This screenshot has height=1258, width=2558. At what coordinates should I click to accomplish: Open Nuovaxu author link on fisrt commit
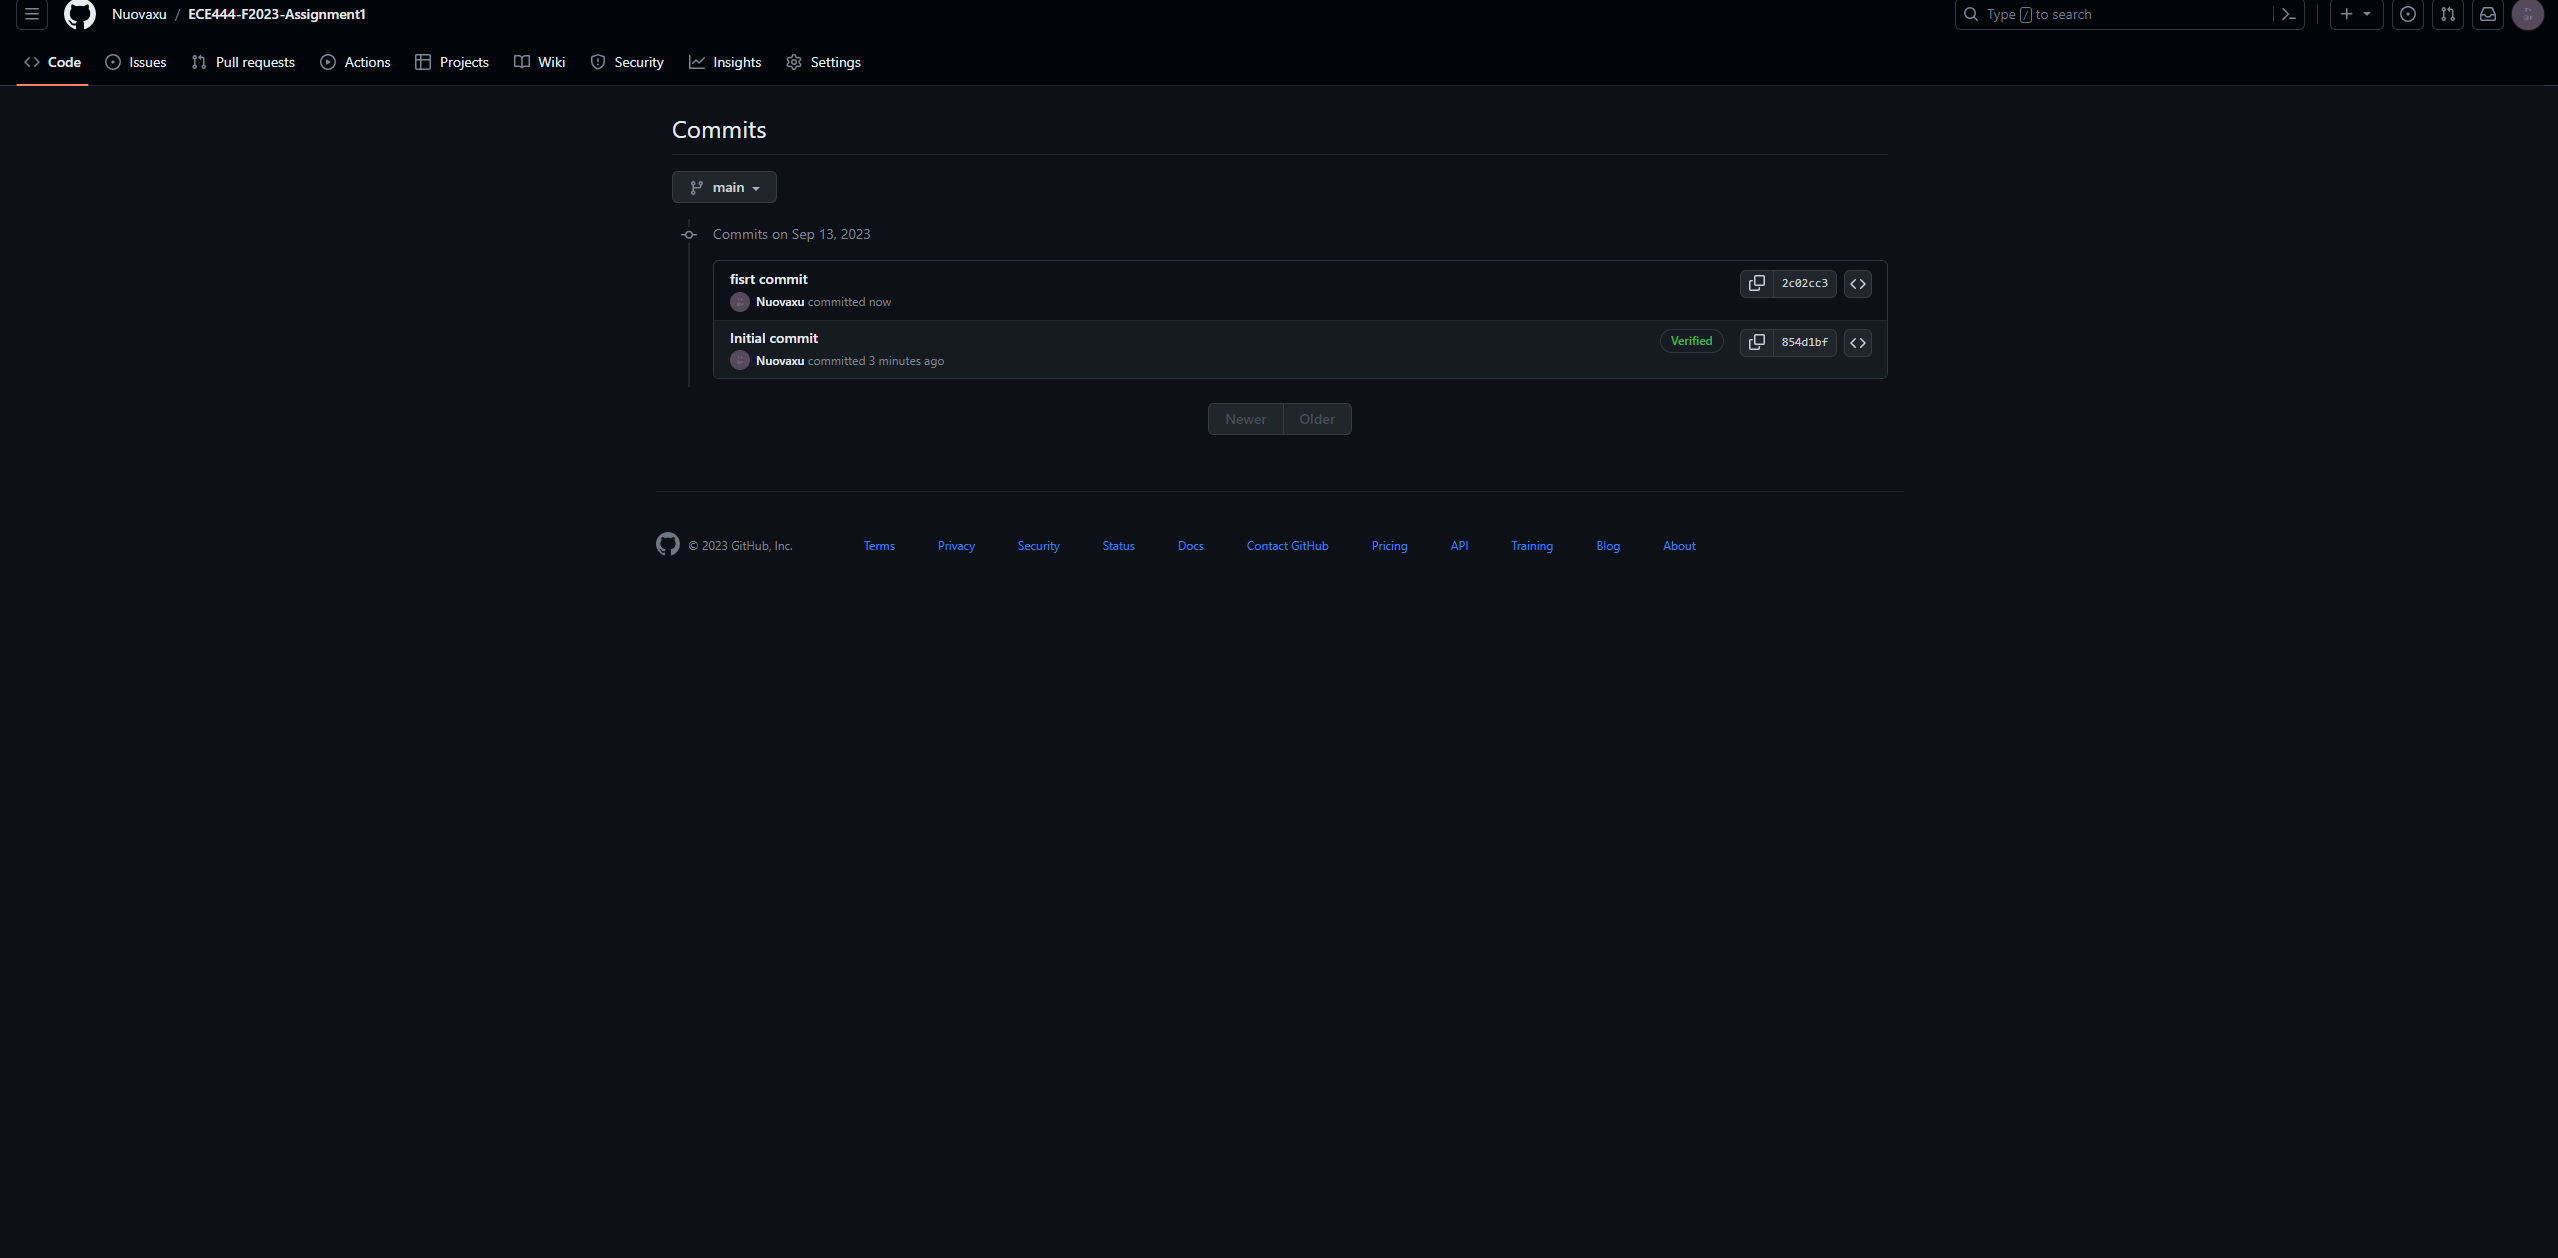(x=779, y=302)
